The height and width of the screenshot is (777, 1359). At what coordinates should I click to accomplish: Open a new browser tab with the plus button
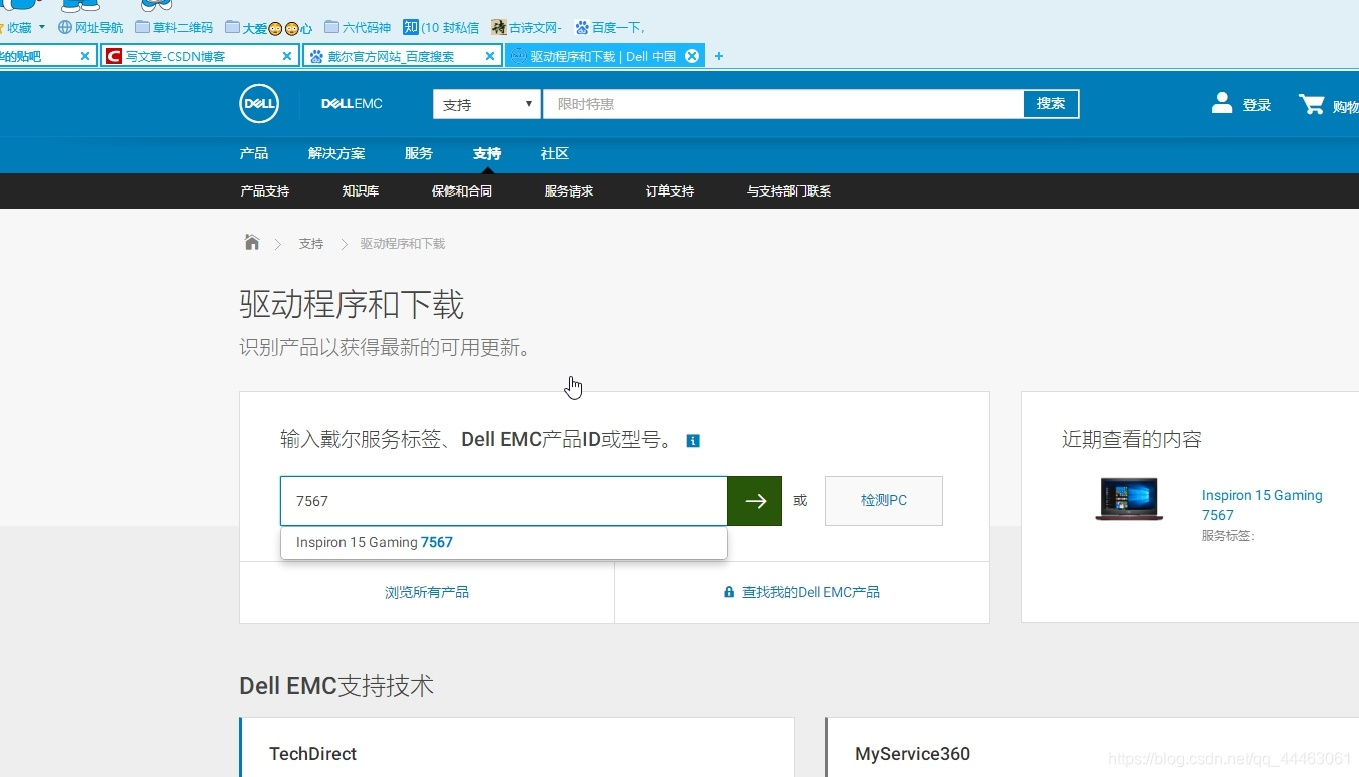pyautogui.click(x=718, y=56)
